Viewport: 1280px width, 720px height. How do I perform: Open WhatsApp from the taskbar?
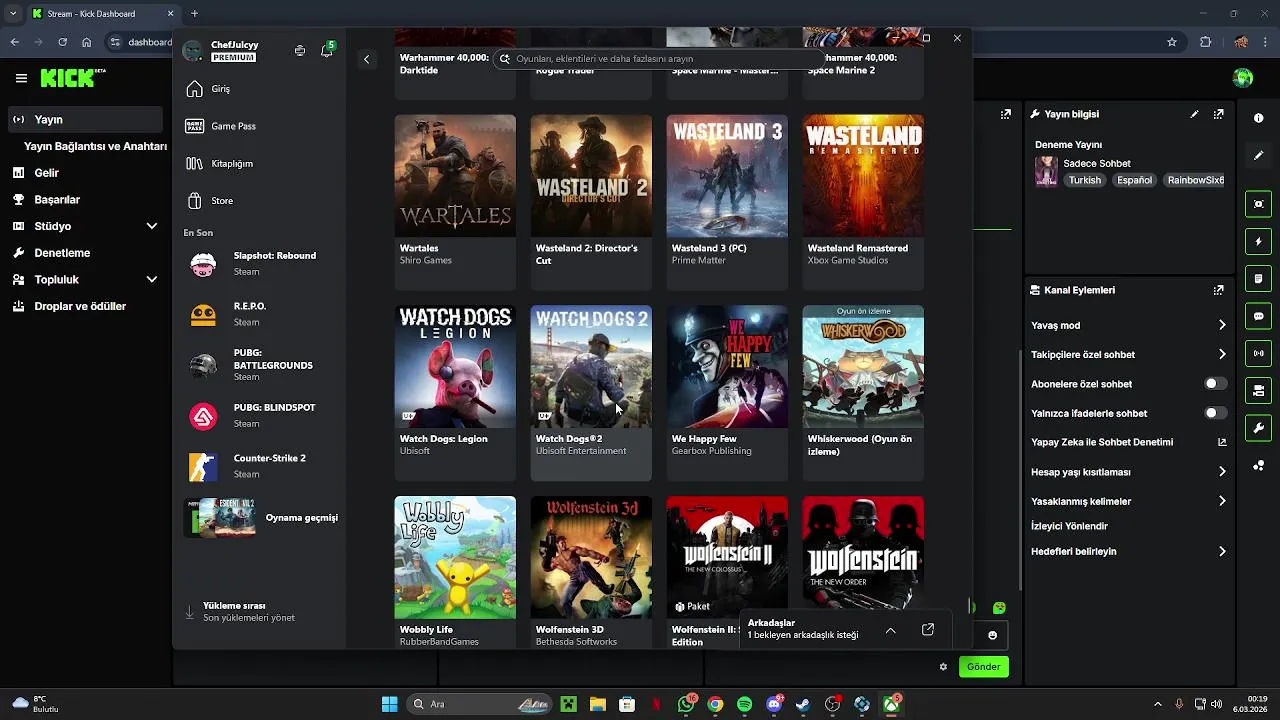[686, 705]
